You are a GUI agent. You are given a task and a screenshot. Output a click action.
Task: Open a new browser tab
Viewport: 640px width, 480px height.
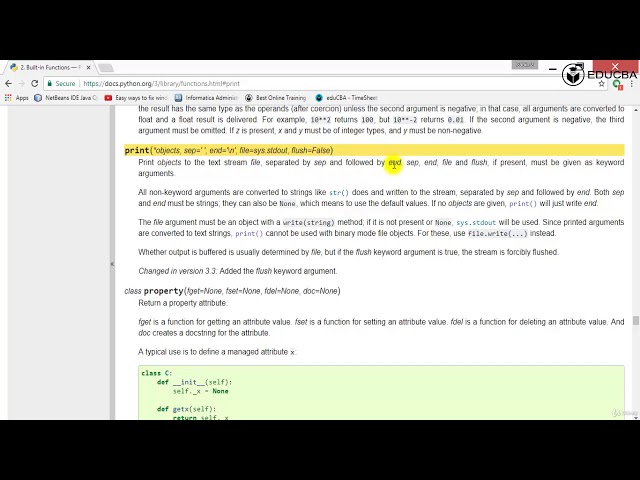[x=106, y=68]
